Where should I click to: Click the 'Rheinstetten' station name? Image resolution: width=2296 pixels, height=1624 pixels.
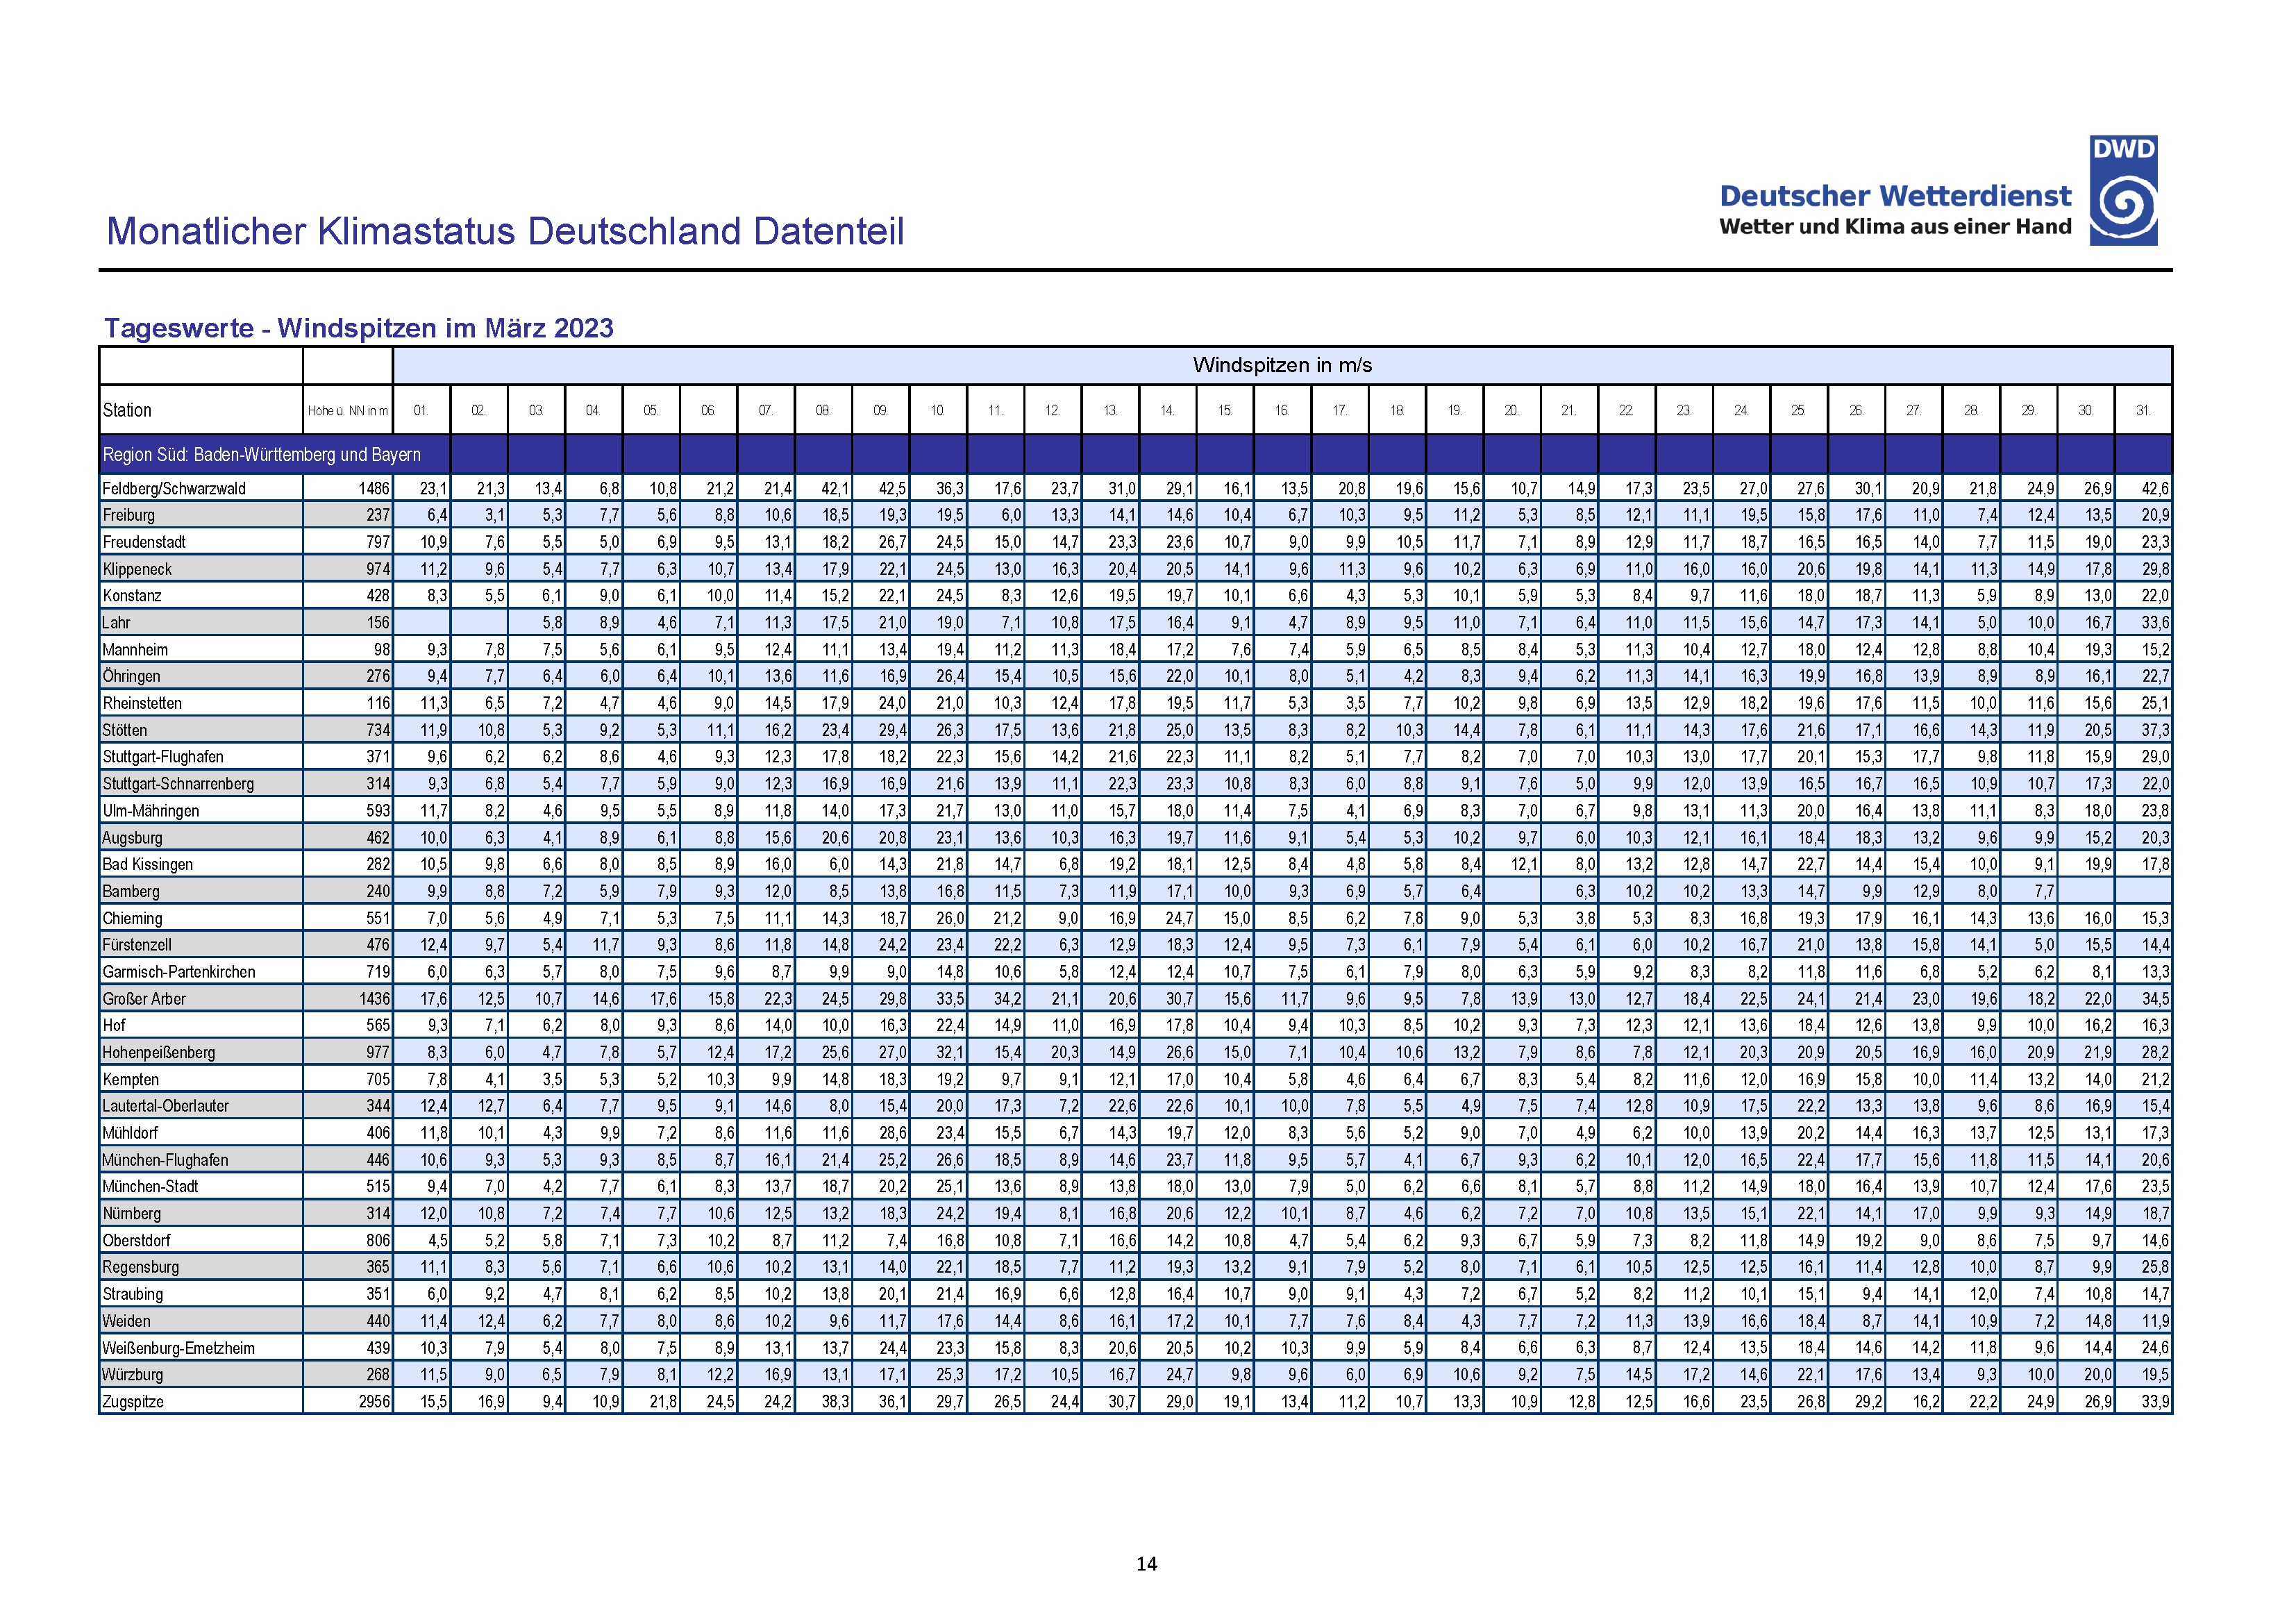[142, 703]
